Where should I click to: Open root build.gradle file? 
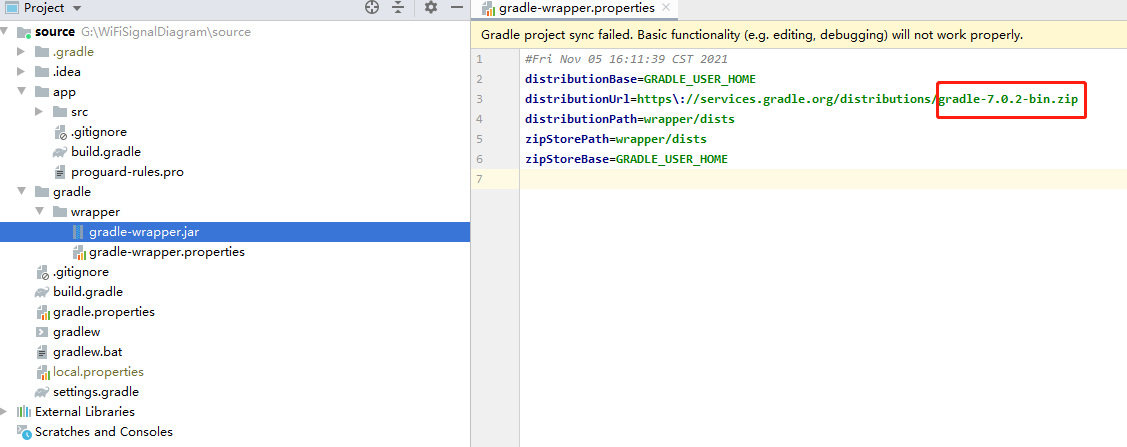click(88, 292)
